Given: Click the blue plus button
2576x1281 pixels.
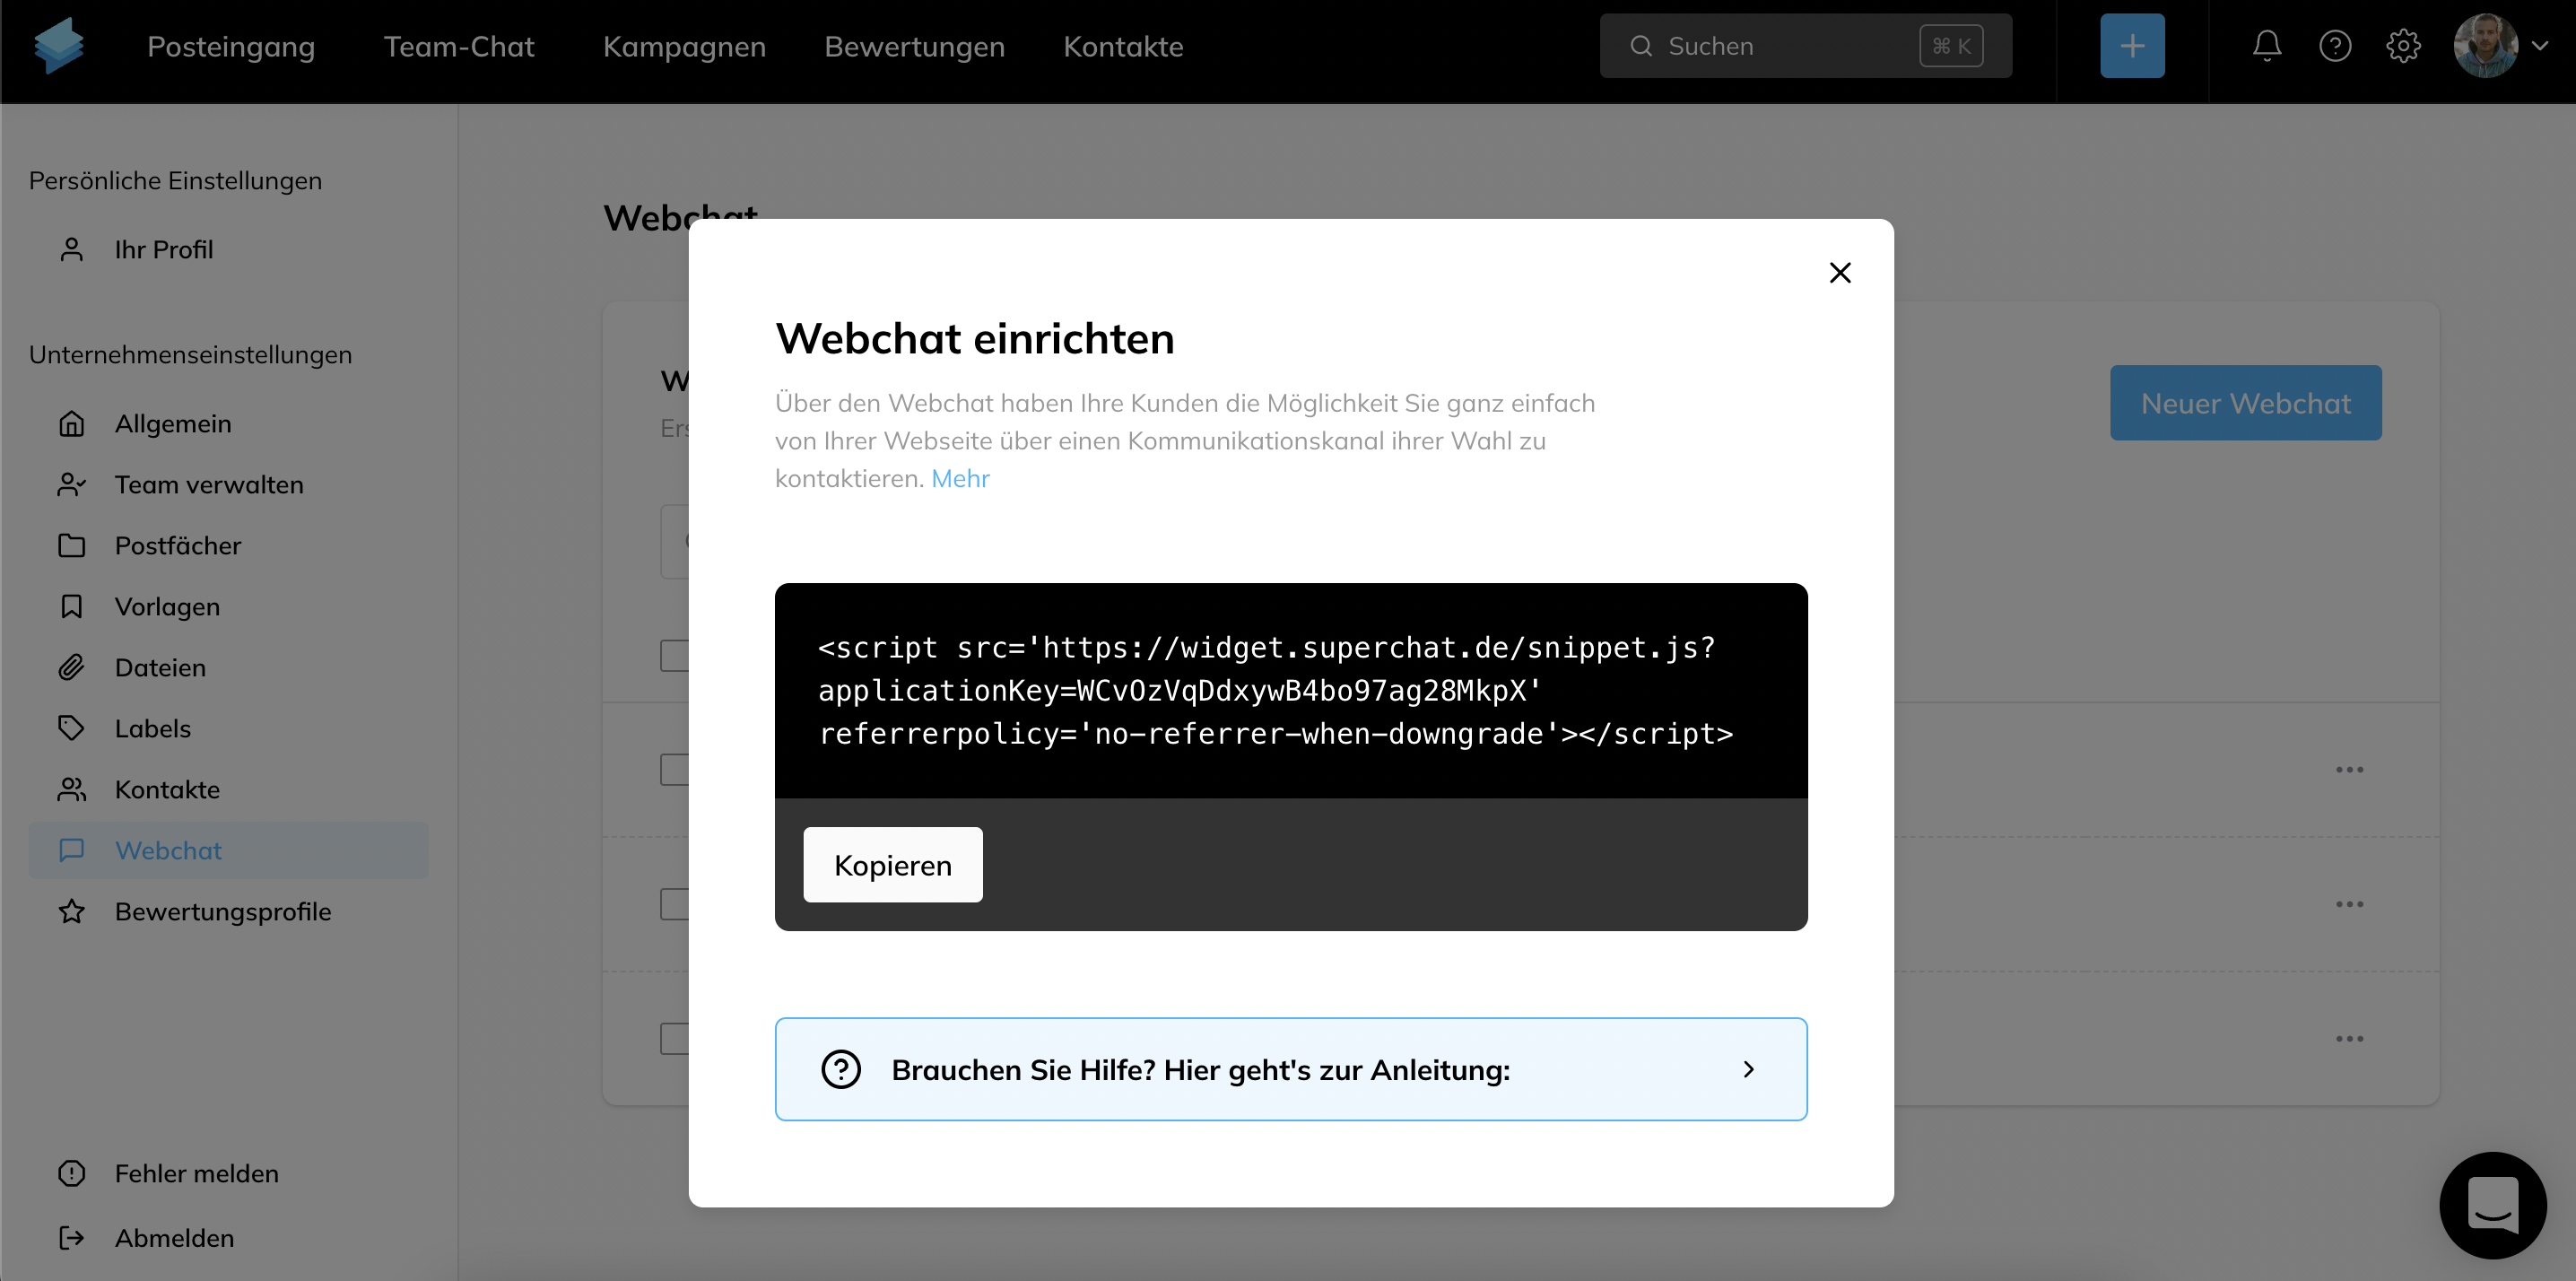Looking at the screenshot, I should click(2132, 46).
